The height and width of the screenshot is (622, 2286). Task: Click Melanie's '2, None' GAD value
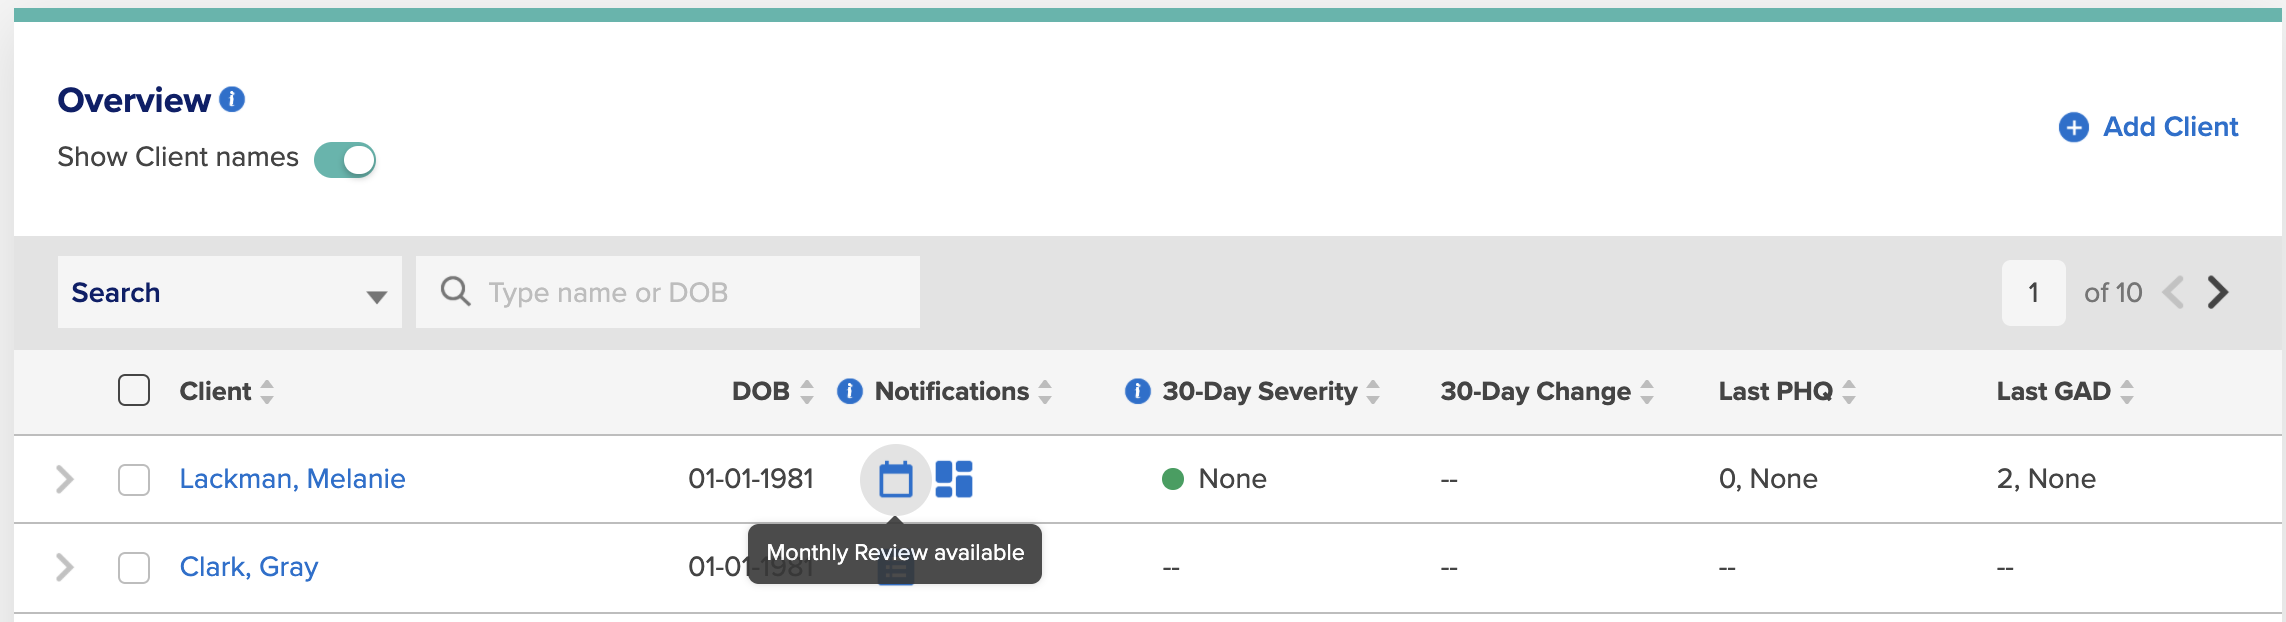pos(2046,479)
